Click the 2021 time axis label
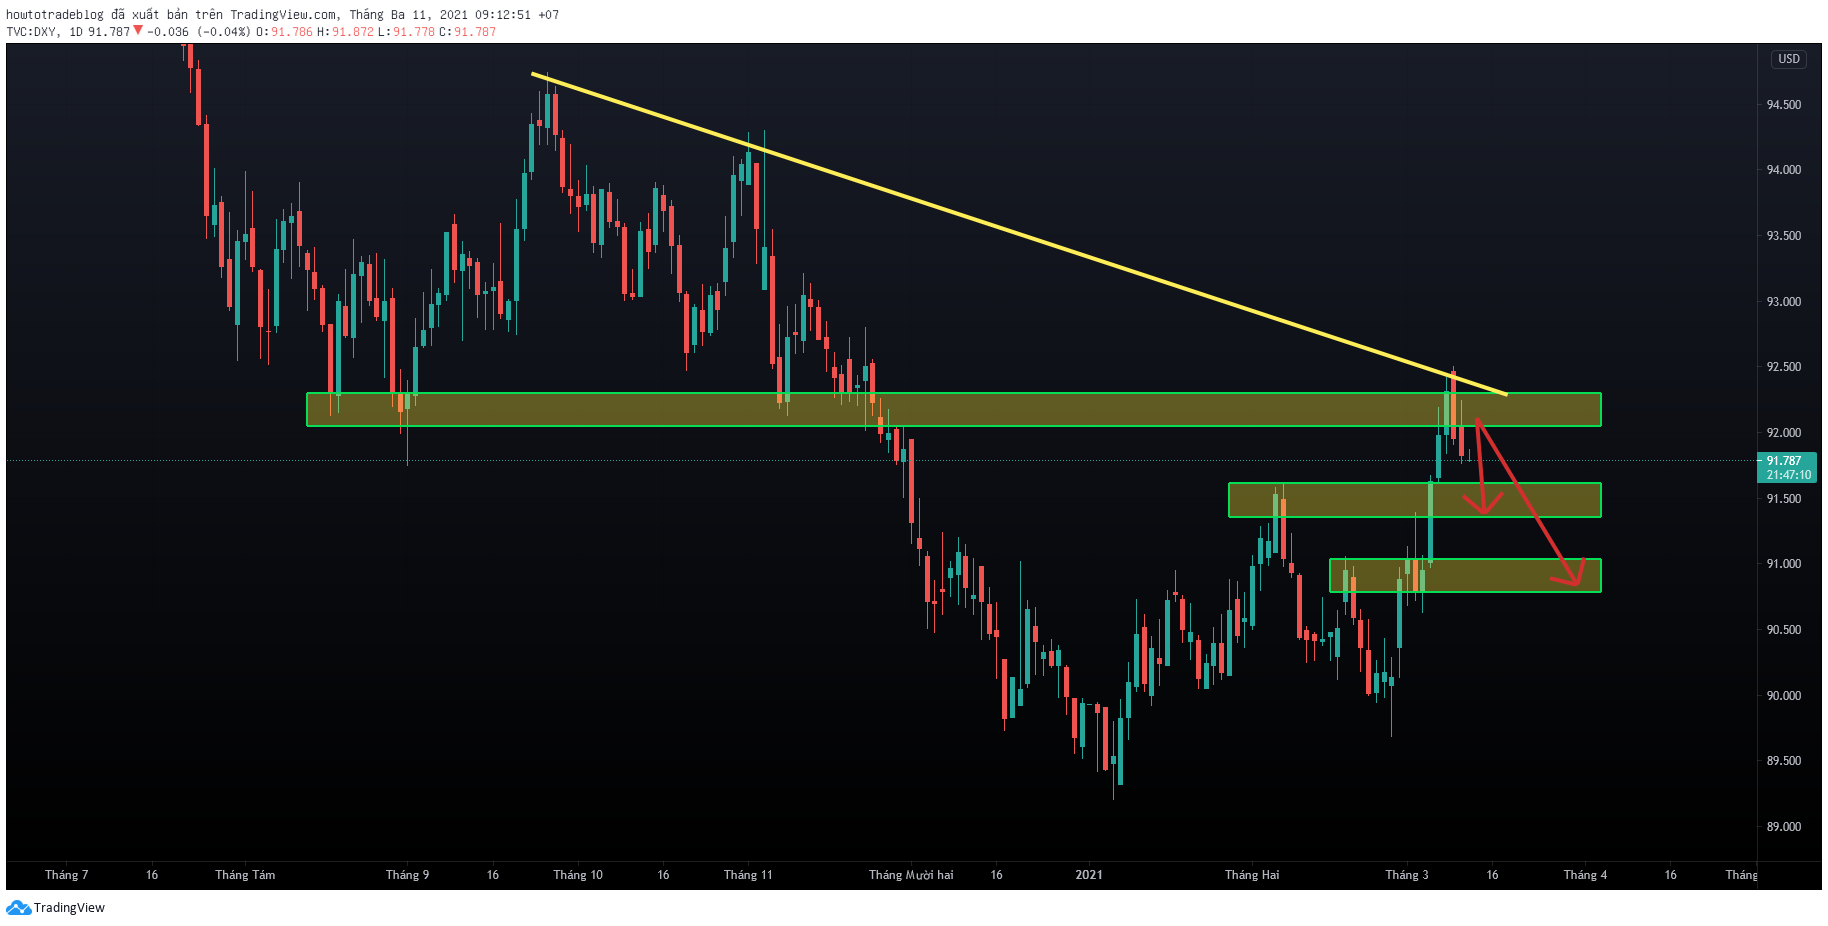 [1089, 875]
